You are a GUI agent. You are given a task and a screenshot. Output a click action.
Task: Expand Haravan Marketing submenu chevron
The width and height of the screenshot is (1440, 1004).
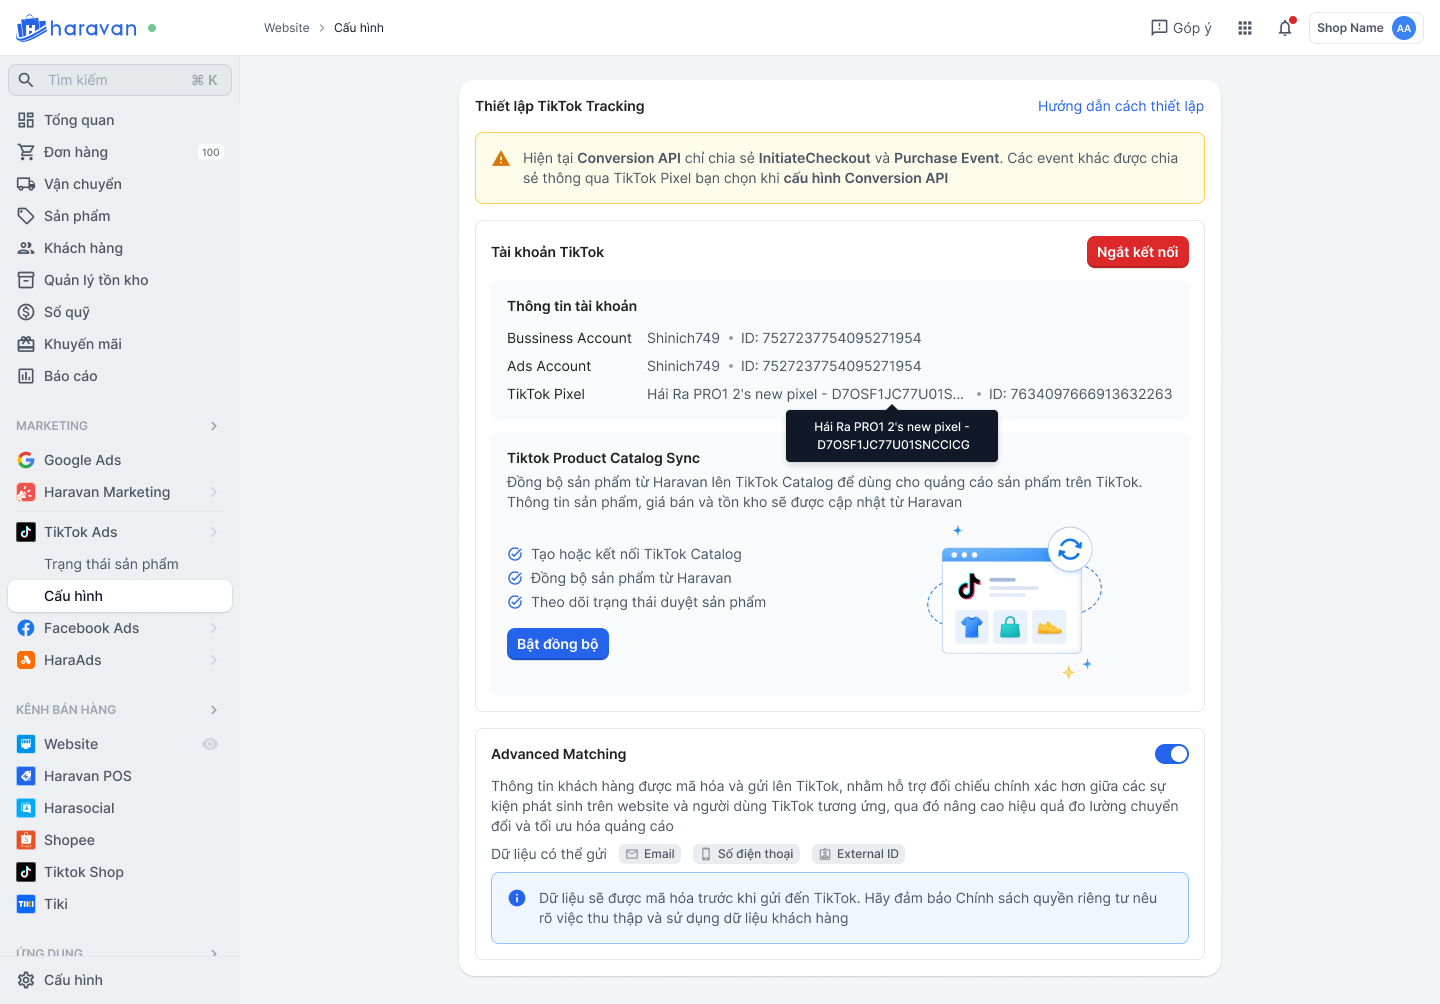214,492
